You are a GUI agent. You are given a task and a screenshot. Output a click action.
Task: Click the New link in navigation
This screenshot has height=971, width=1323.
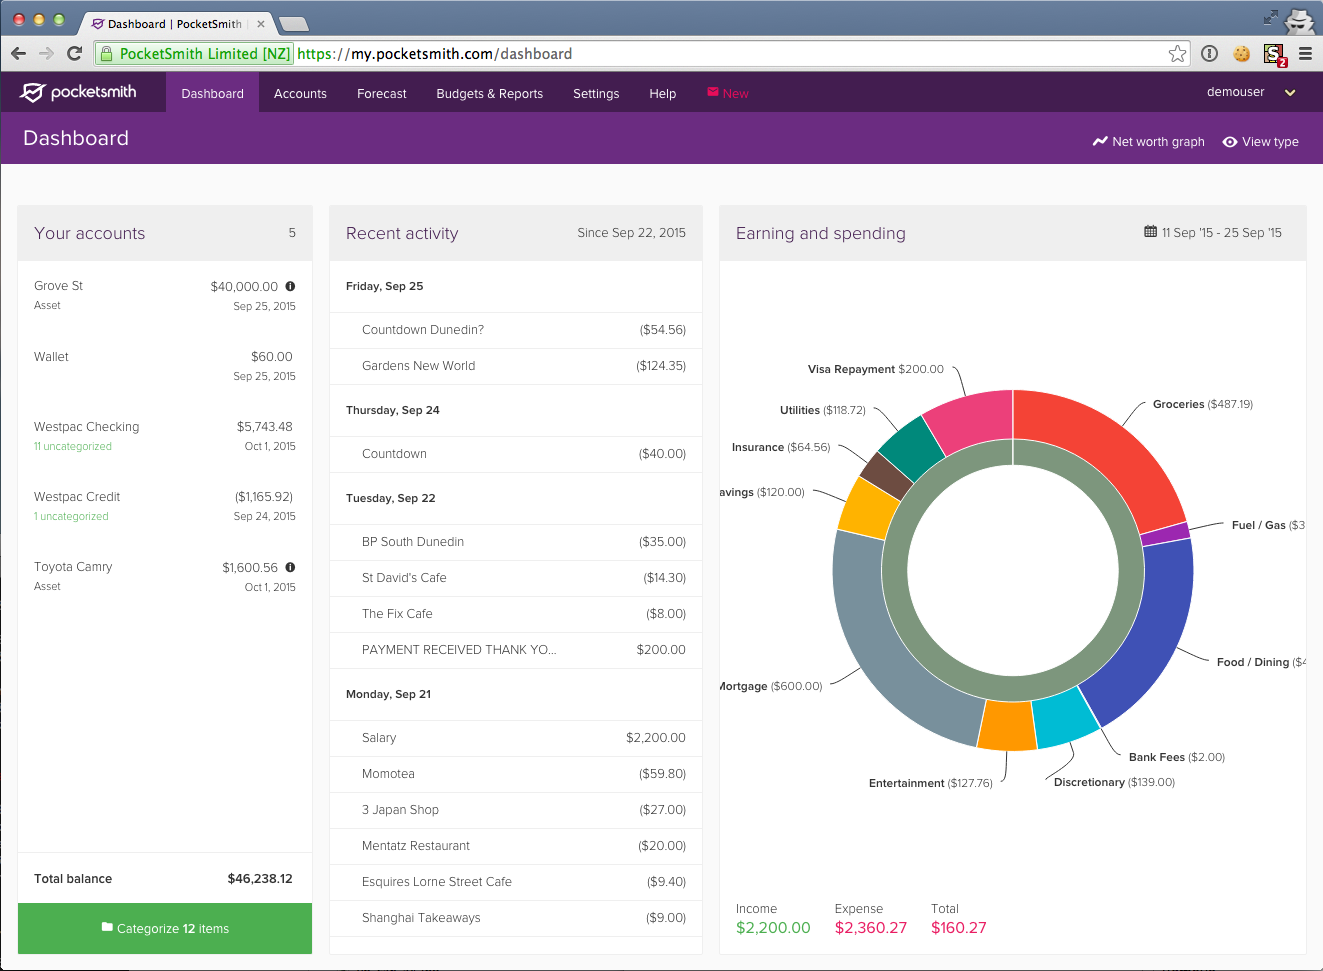[x=727, y=93]
